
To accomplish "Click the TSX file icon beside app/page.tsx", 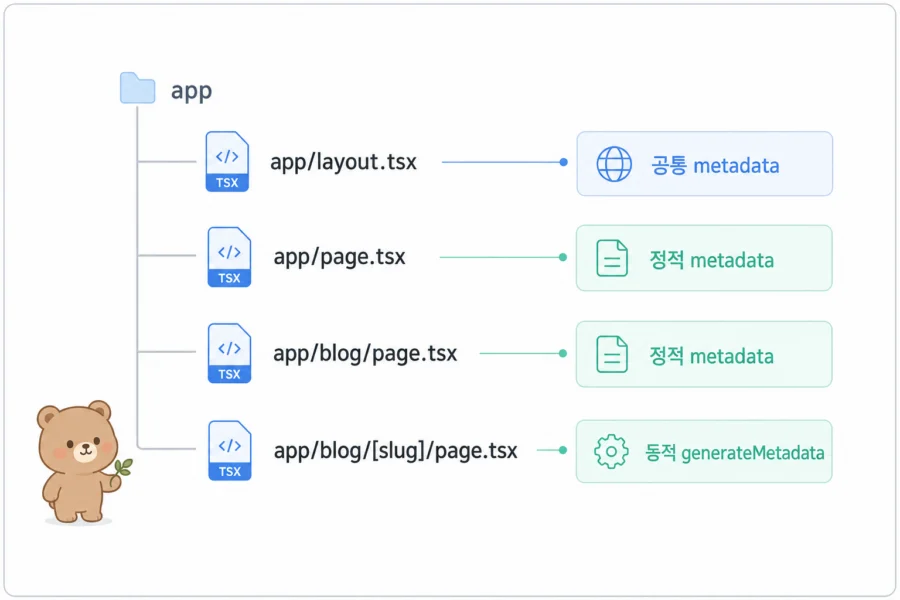I will point(229,257).
